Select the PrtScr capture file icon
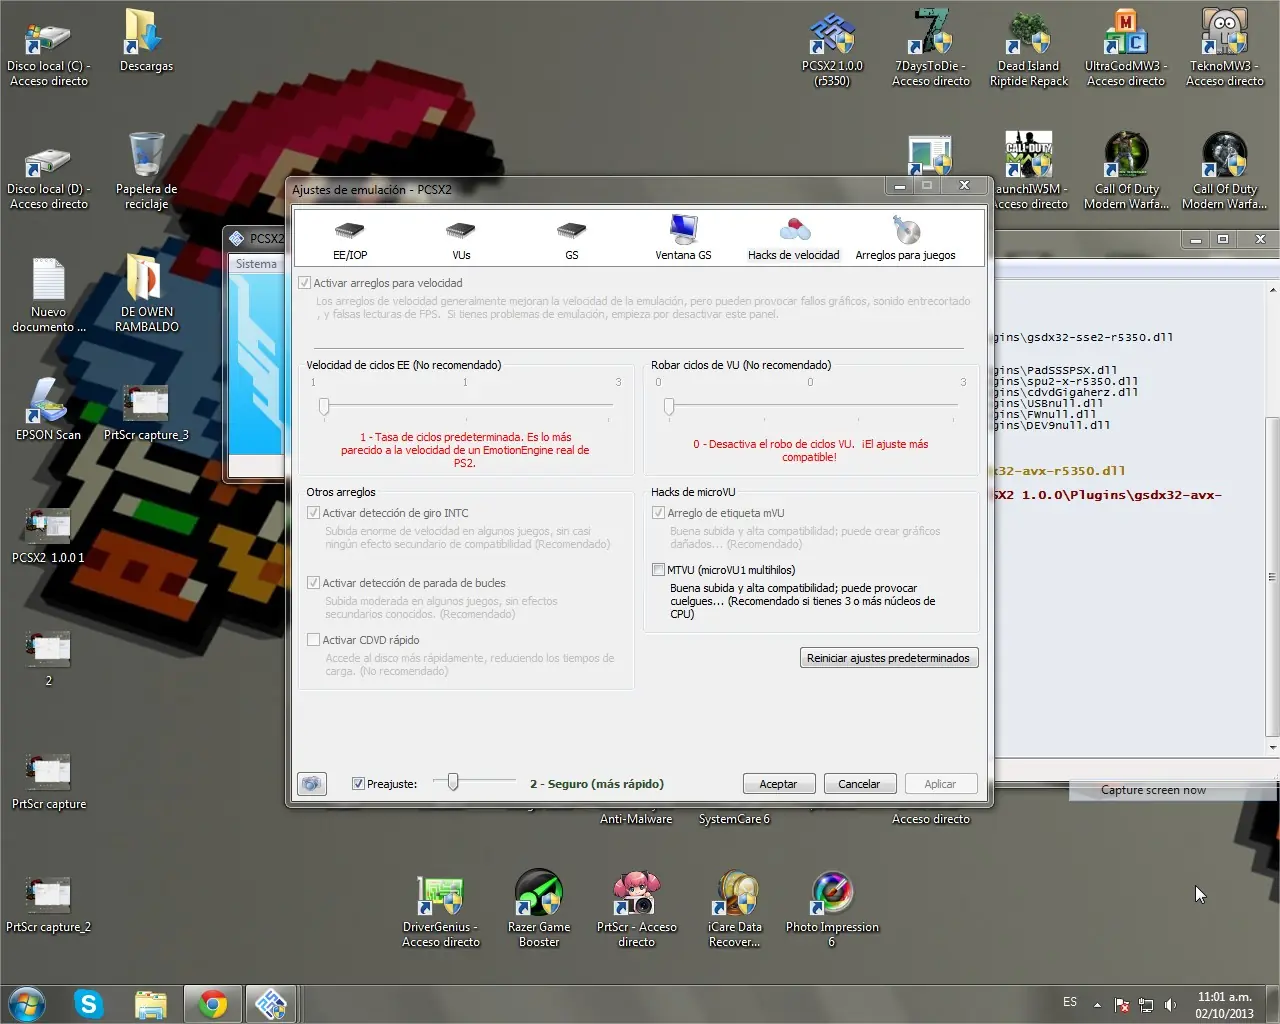This screenshot has height=1024, width=1280. pyautogui.click(x=48, y=782)
